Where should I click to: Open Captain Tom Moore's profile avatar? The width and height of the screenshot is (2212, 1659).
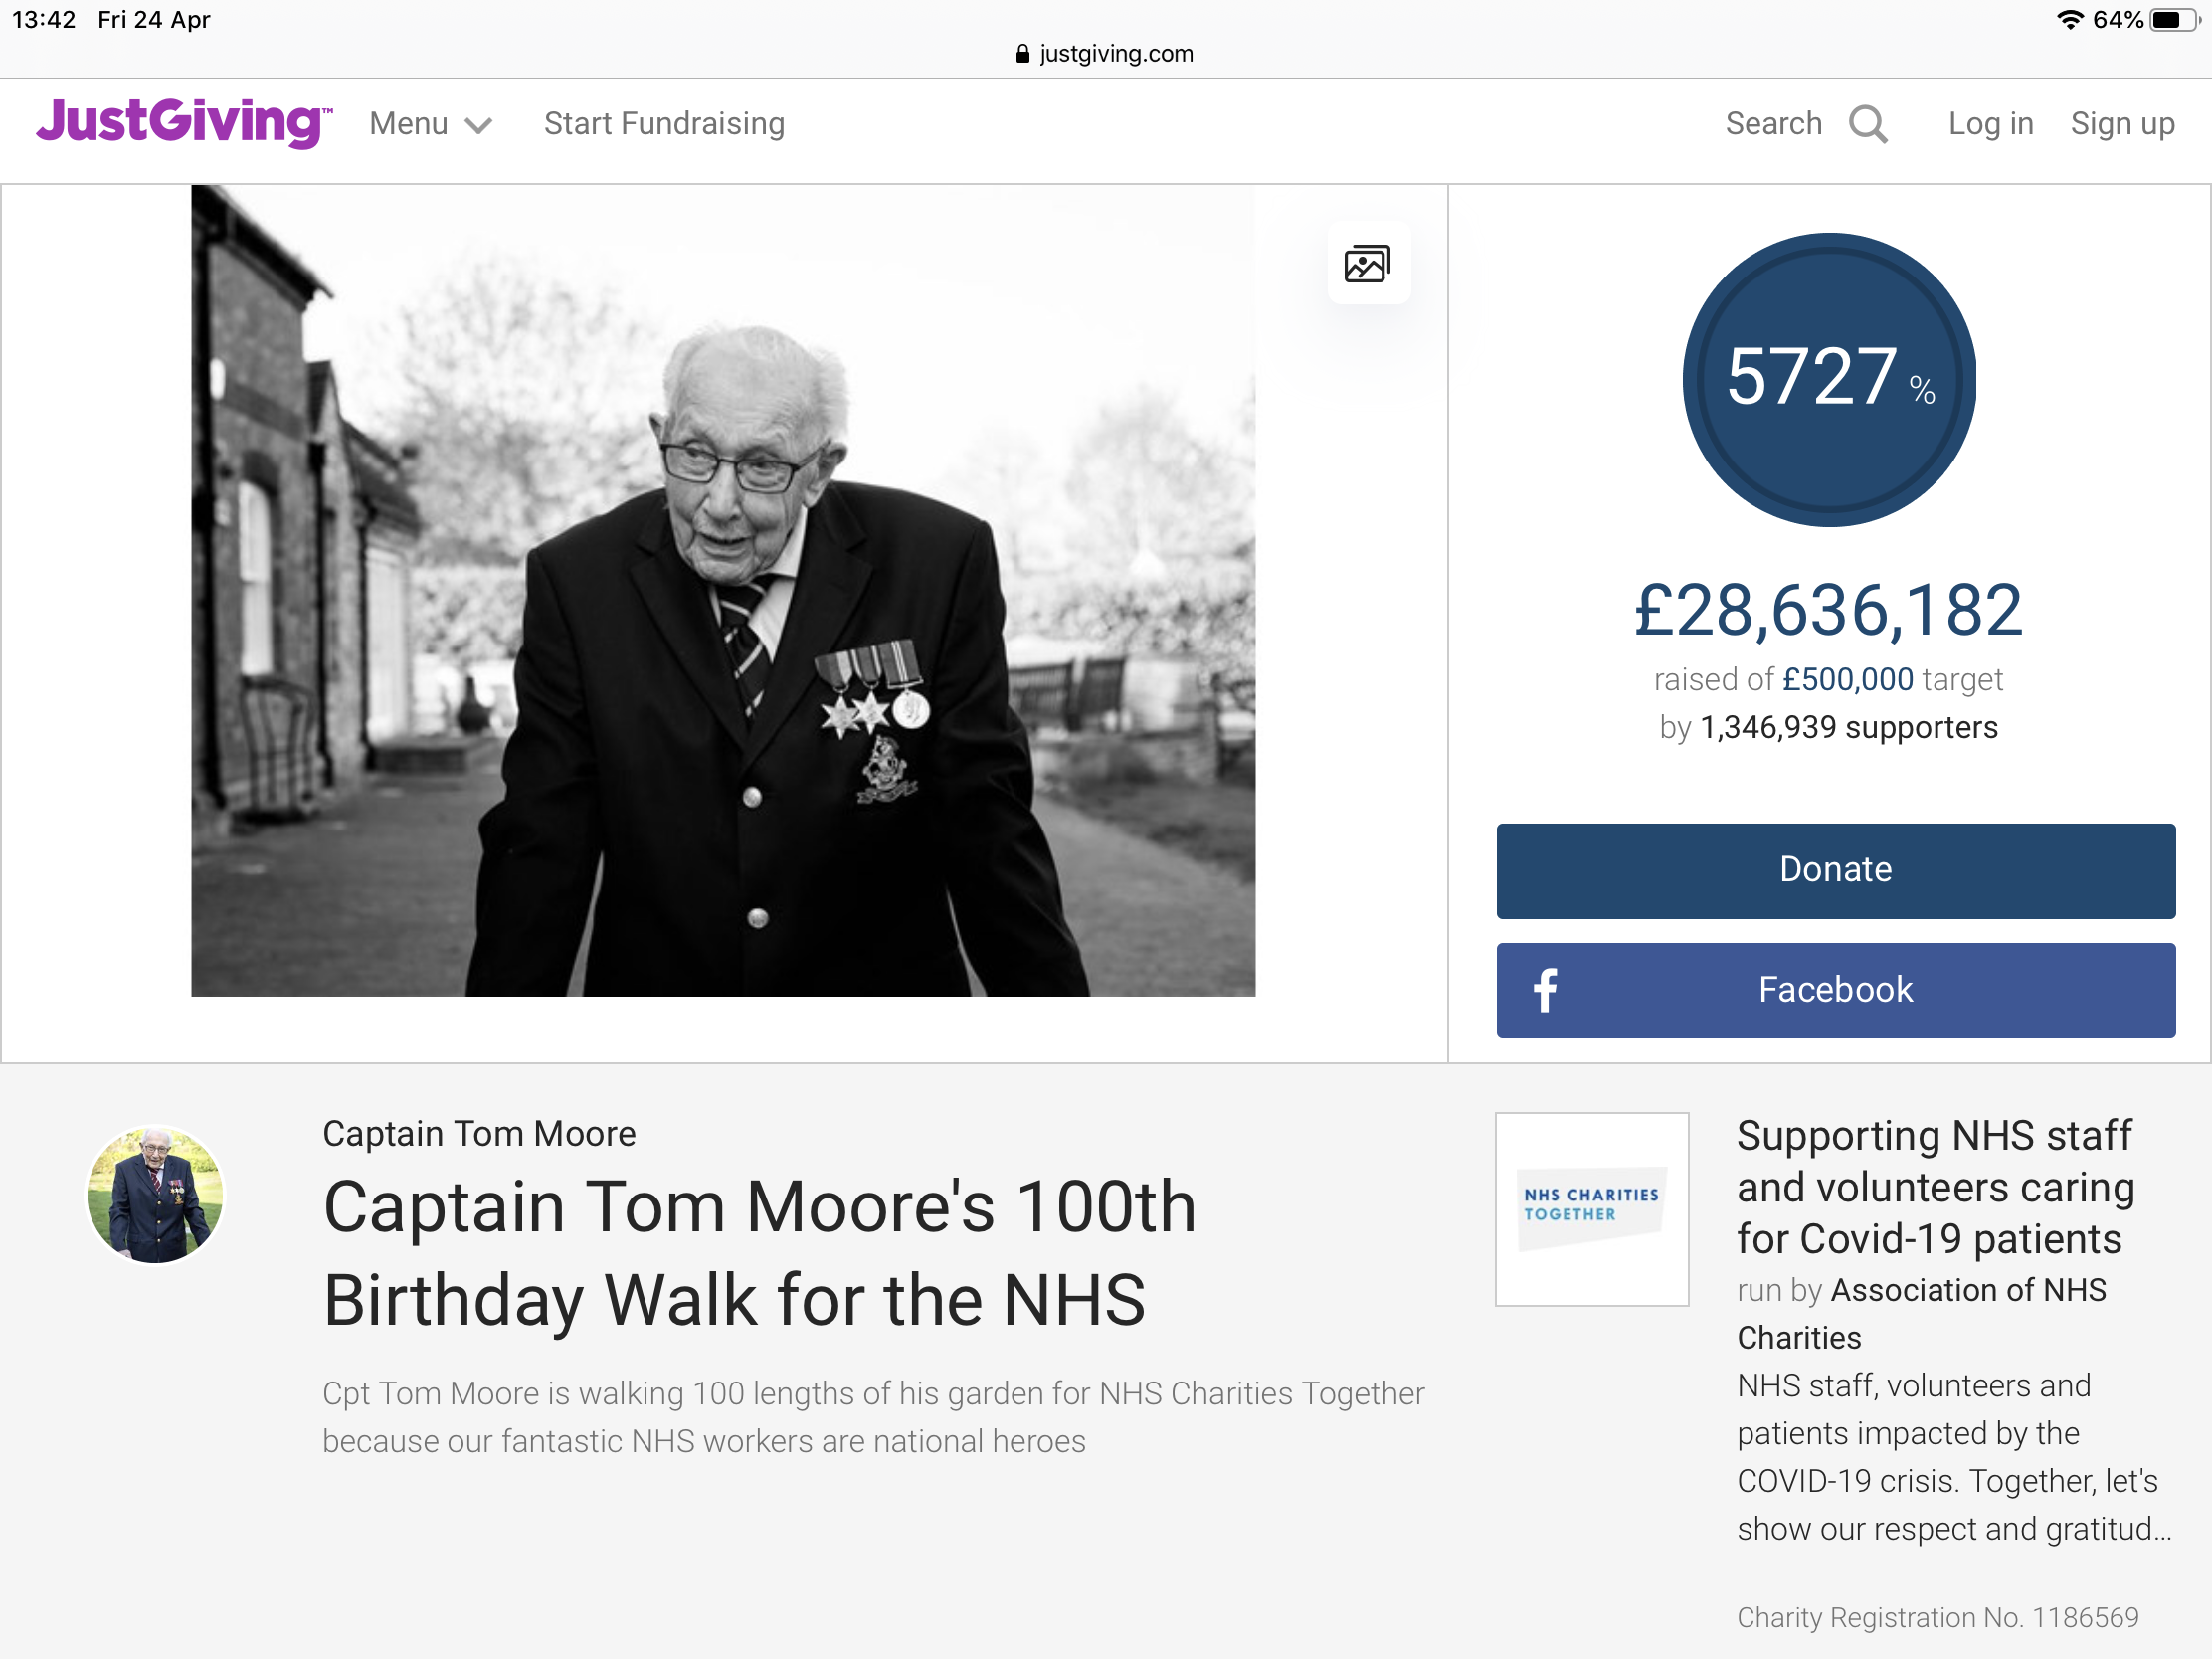point(156,1194)
